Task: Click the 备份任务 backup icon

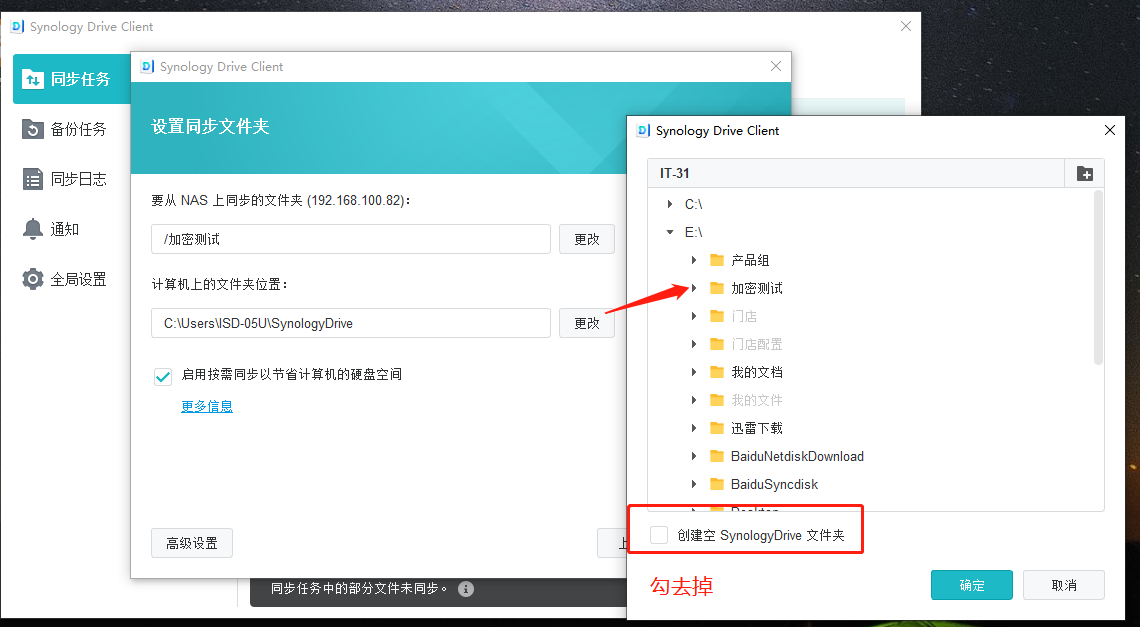Action: (33, 129)
